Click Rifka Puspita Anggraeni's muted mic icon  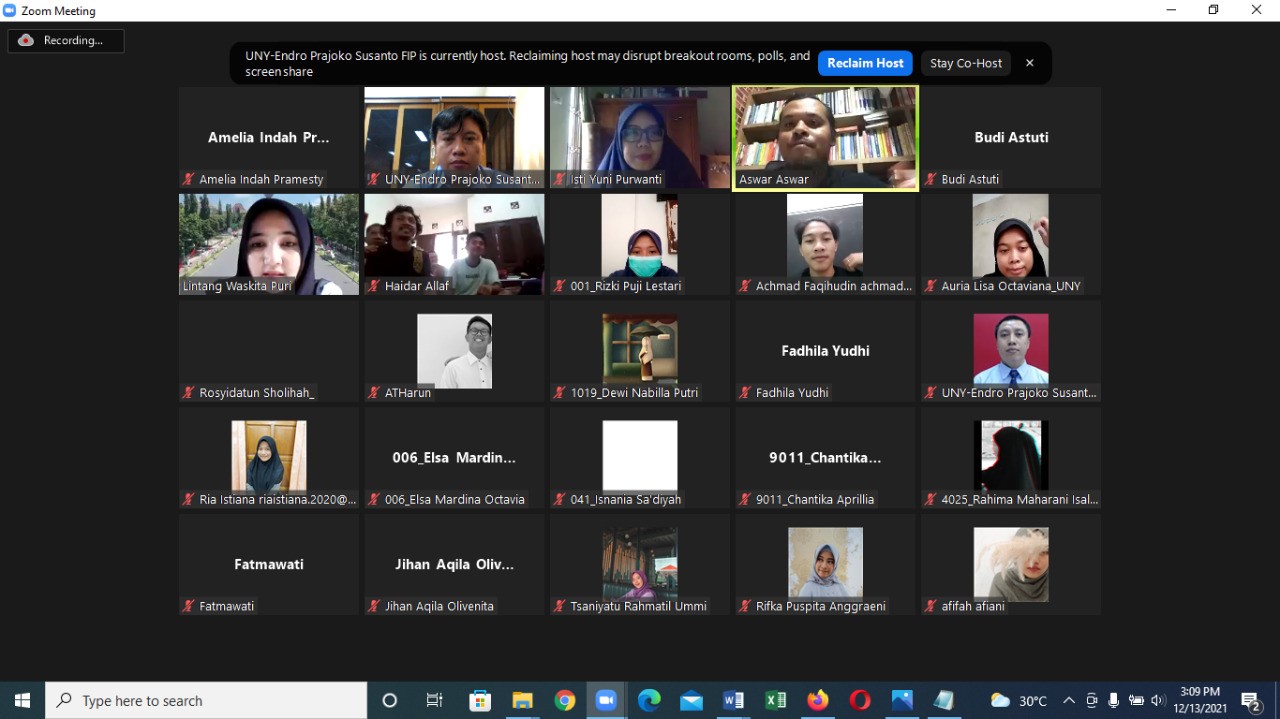[x=745, y=606]
